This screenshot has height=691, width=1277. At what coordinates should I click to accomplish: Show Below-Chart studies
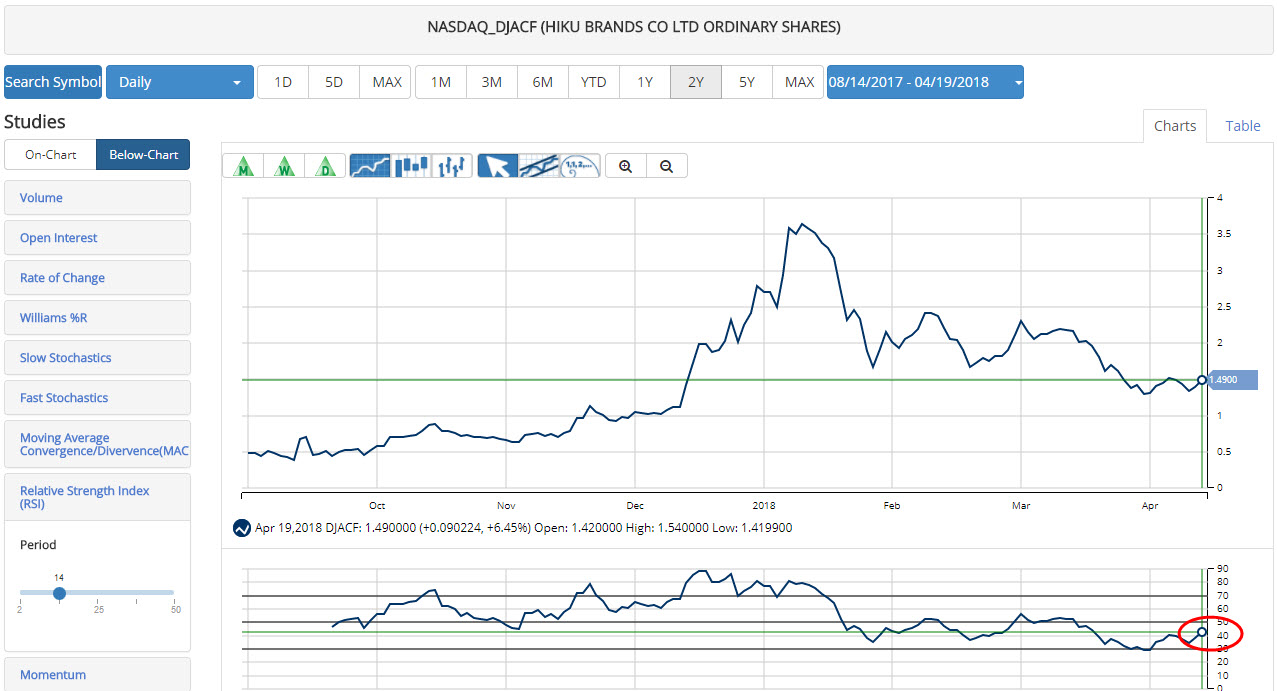click(x=143, y=155)
